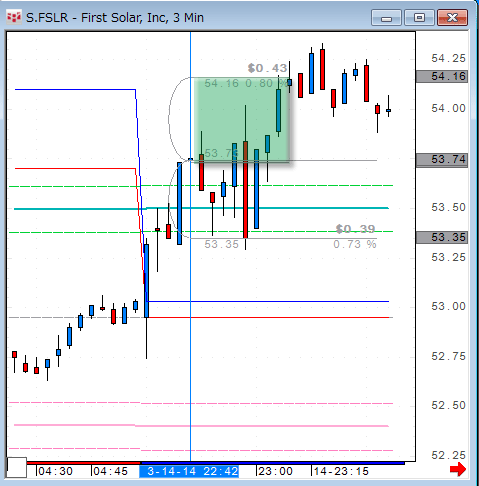This screenshot has height=486, width=479.
Task: Click the 04:30 time axis label
Action: tap(55, 471)
